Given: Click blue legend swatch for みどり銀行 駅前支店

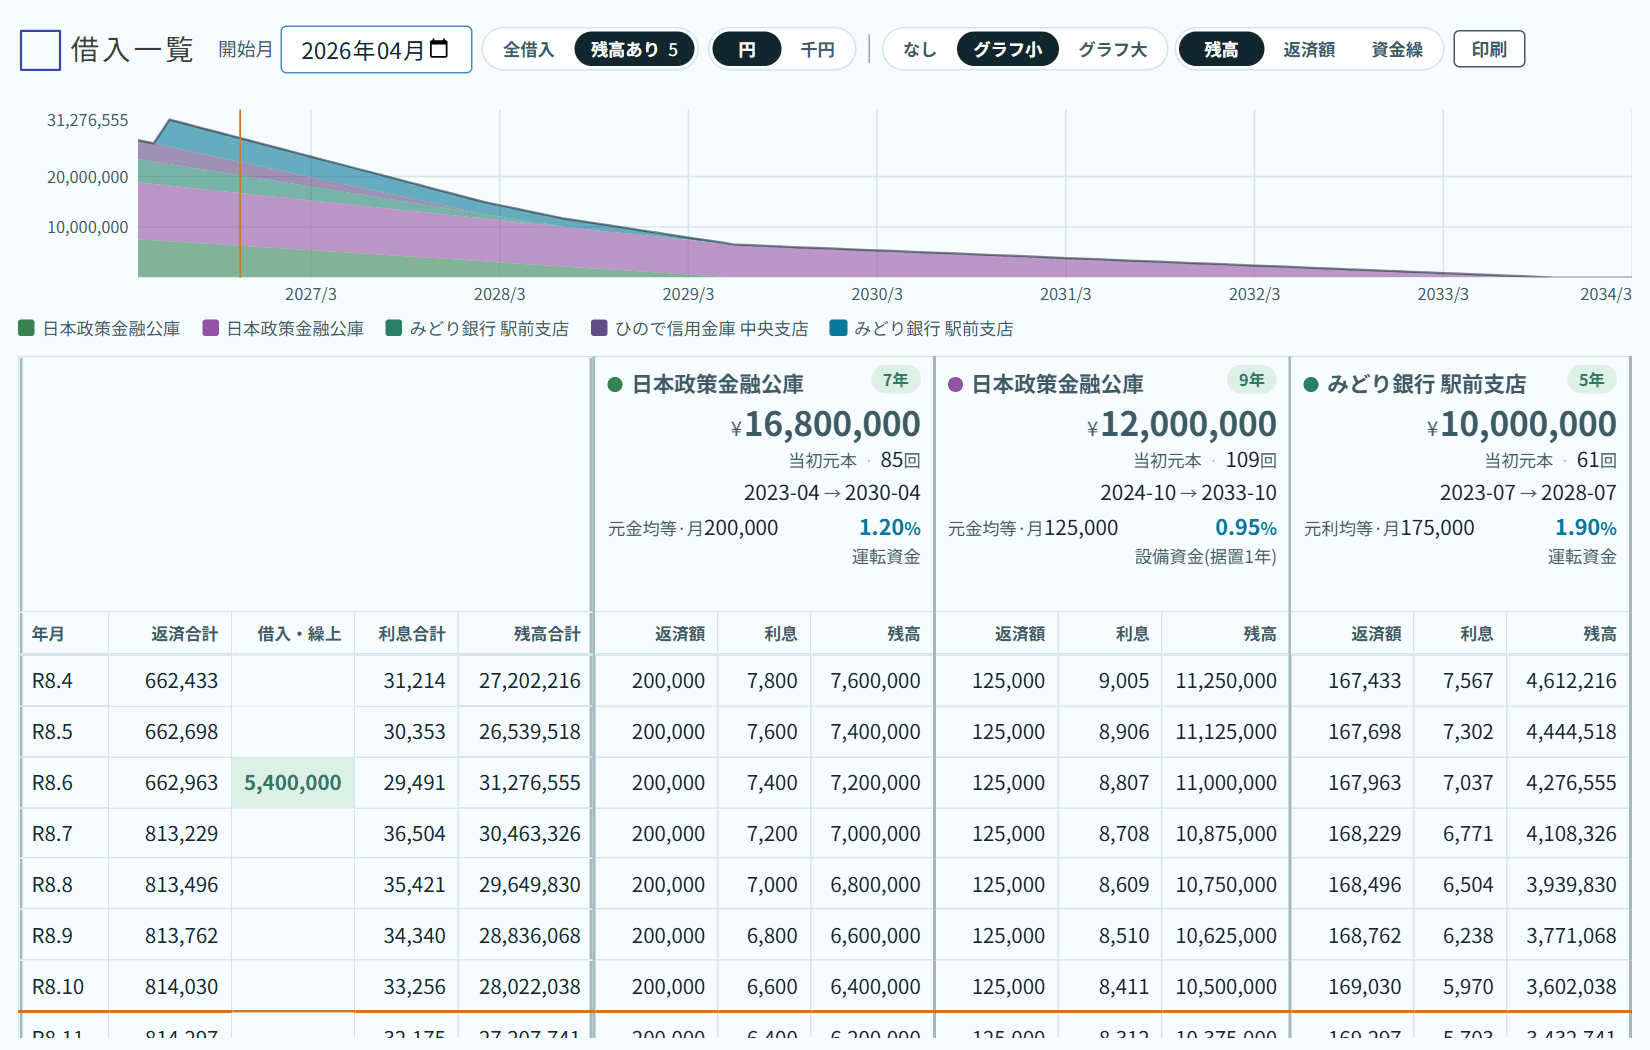Looking at the screenshot, I should pyautogui.click(x=838, y=328).
